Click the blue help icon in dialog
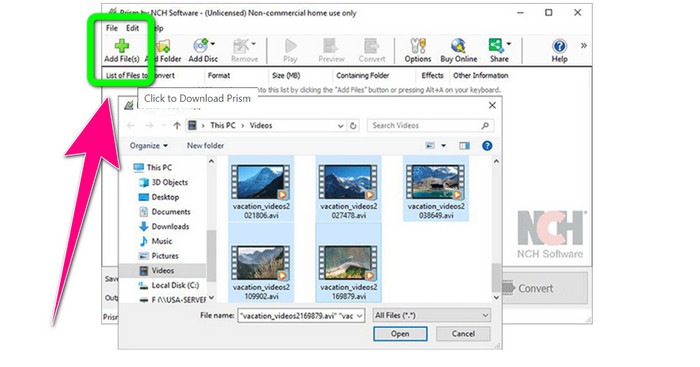The width and height of the screenshot is (700, 367). coord(487,146)
